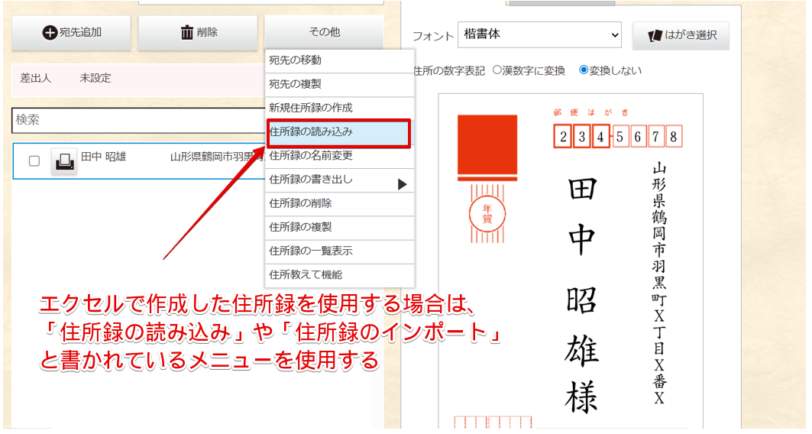
Task: Select 宛先の移動 from the menu
Action: coord(340,61)
